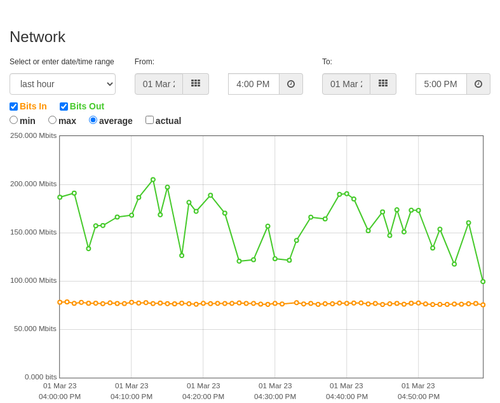Click the From time field 4:00 PM
The width and height of the screenshot is (500, 403).
[254, 84]
